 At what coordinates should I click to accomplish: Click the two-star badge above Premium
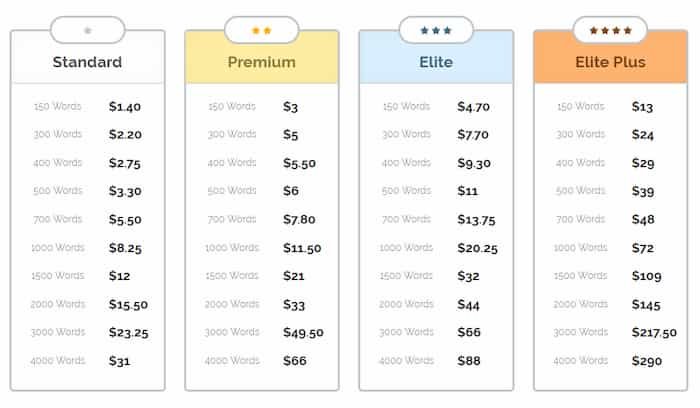coord(262,31)
